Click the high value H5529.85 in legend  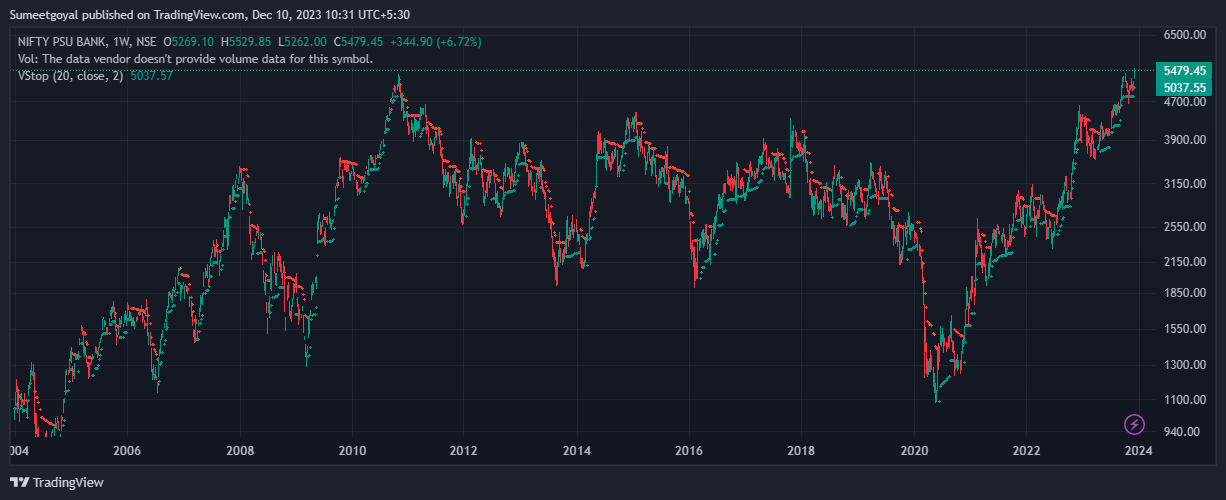[247, 42]
